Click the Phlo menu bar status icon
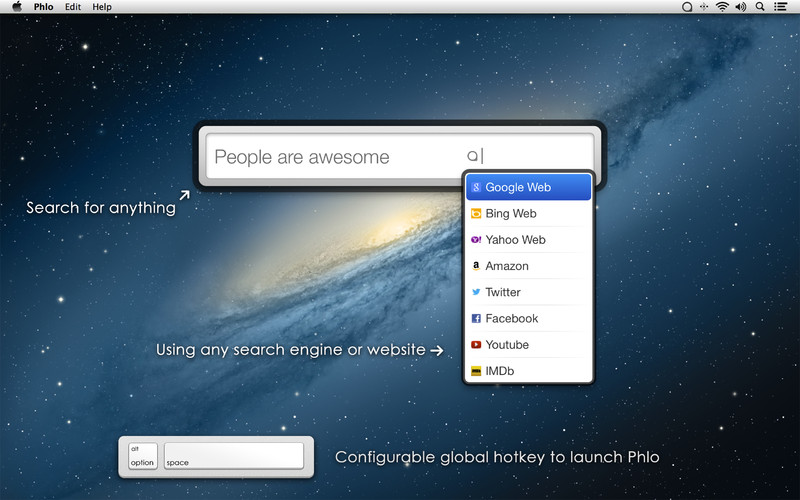Screen dimensions: 800x500 [x=687, y=7]
